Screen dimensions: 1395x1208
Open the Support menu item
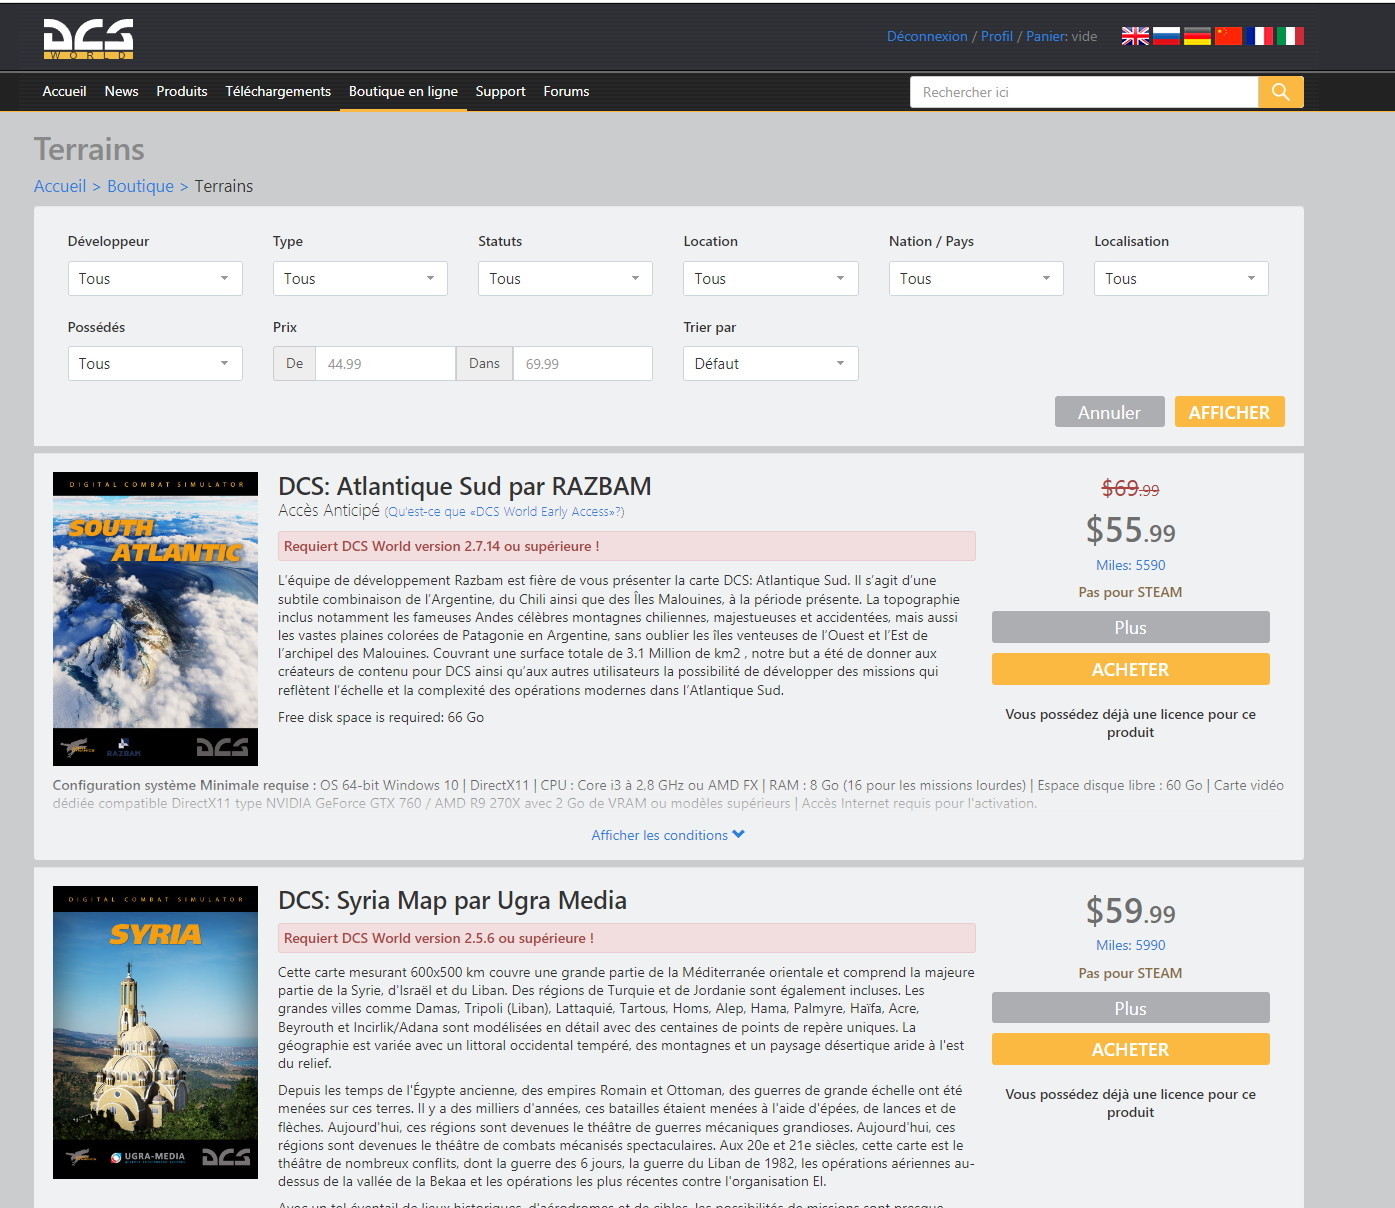[x=500, y=91]
